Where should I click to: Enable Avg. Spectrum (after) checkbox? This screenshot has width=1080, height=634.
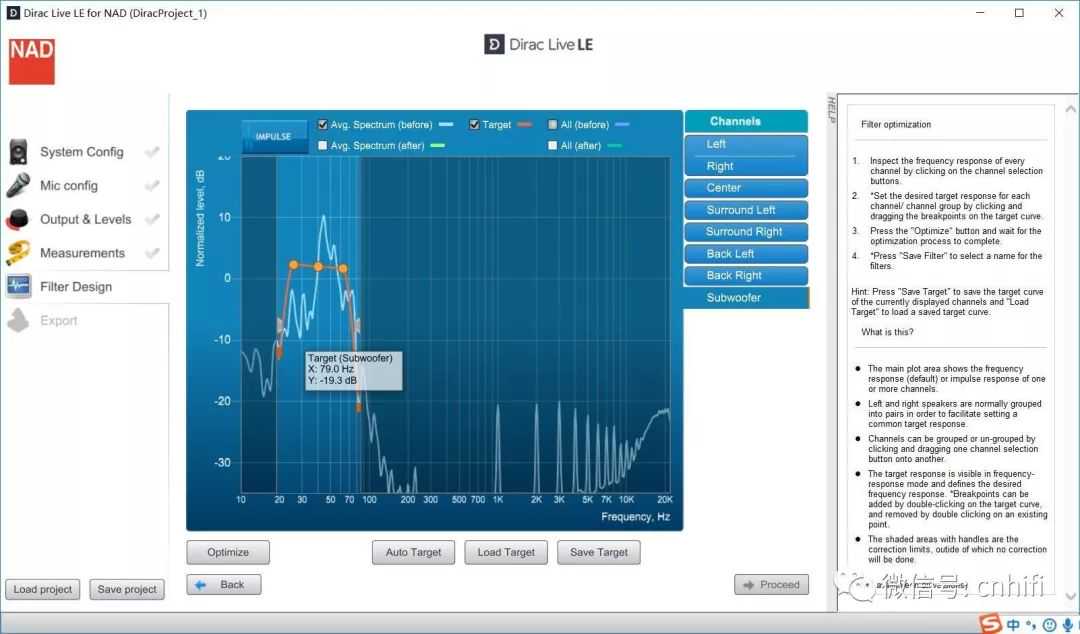323,146
